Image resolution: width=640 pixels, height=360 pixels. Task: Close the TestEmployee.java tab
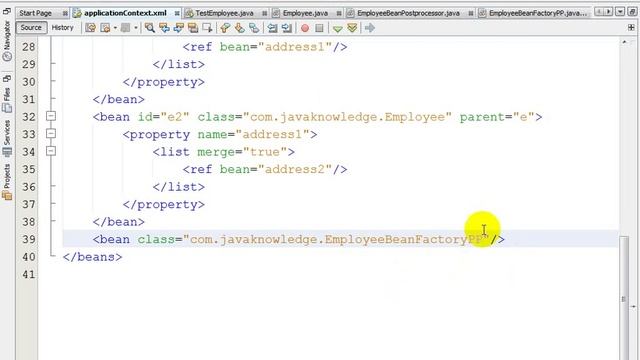click(x=264, y=13)
